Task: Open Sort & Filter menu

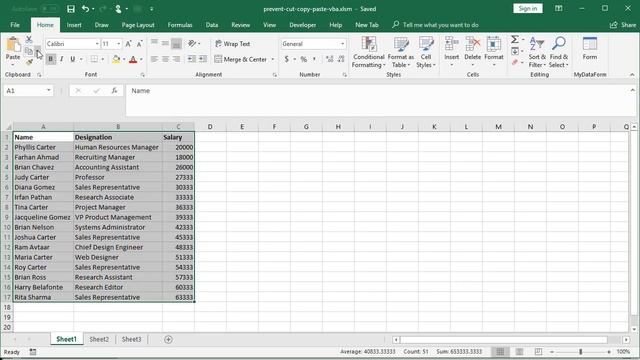Action: [x=537, y=52]
